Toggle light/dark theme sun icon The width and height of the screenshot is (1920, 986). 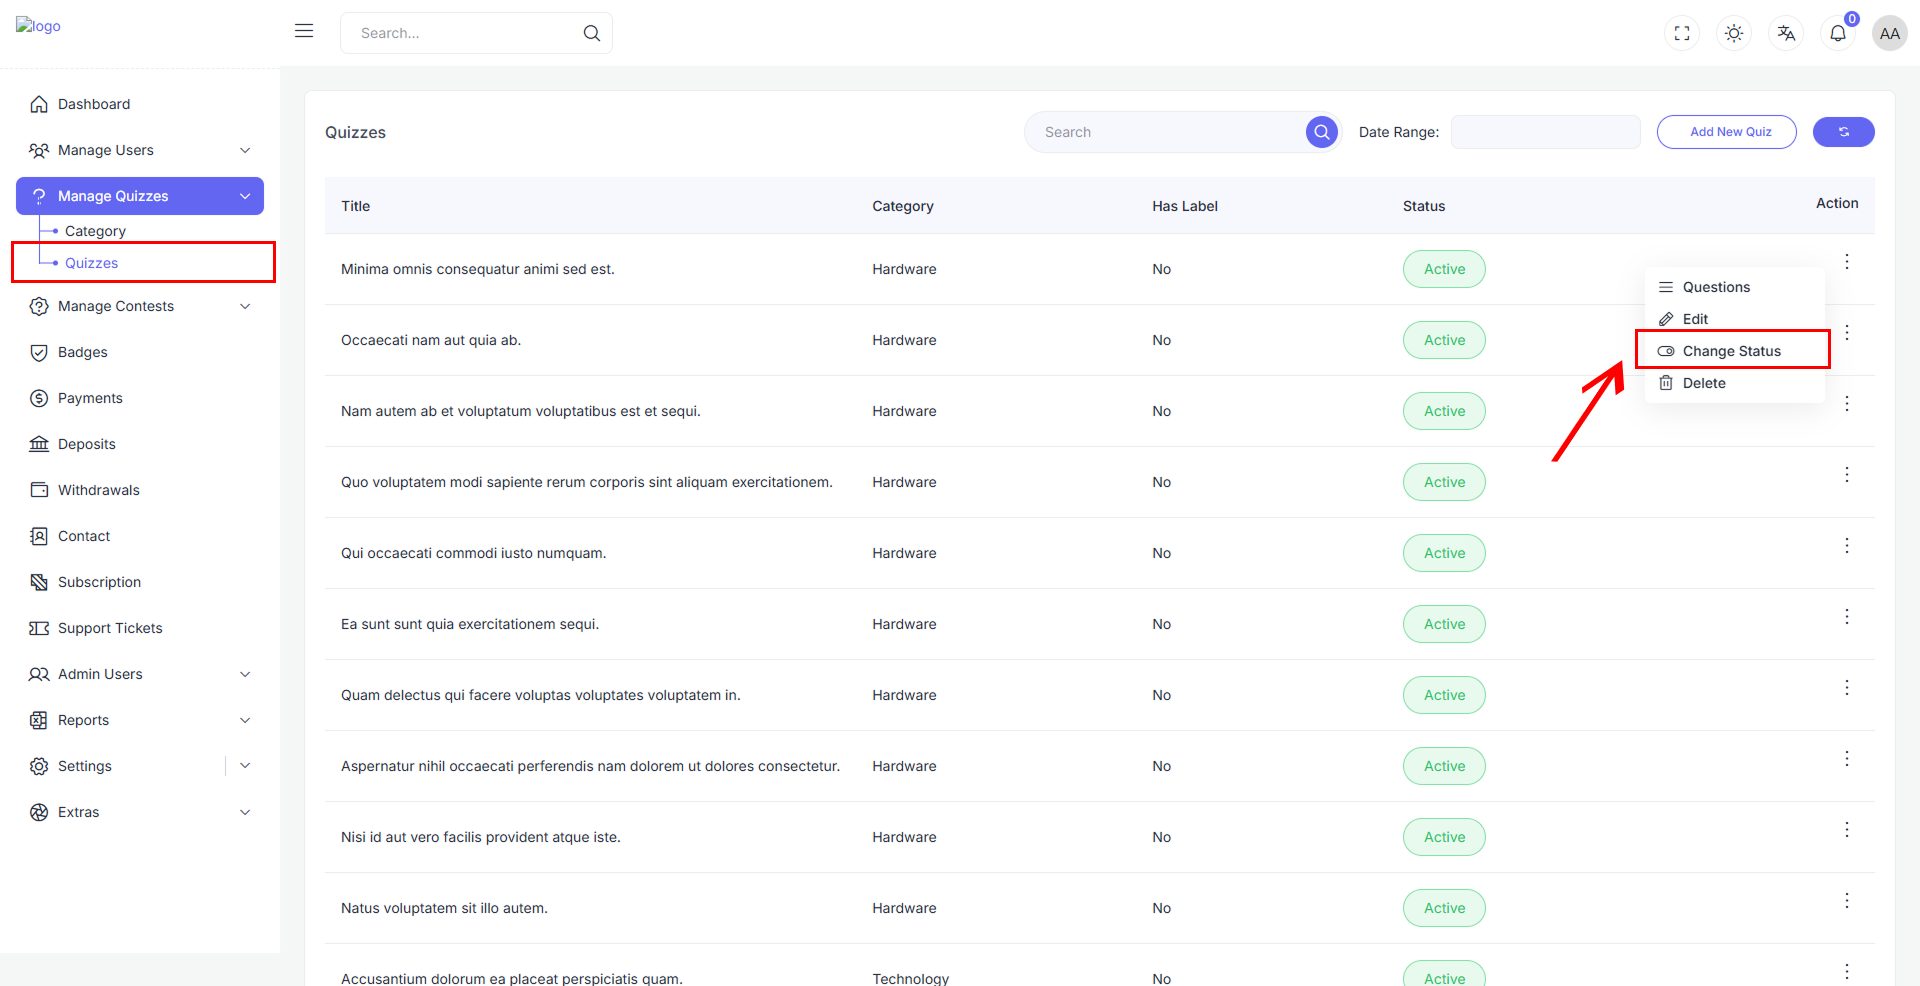1734,33
